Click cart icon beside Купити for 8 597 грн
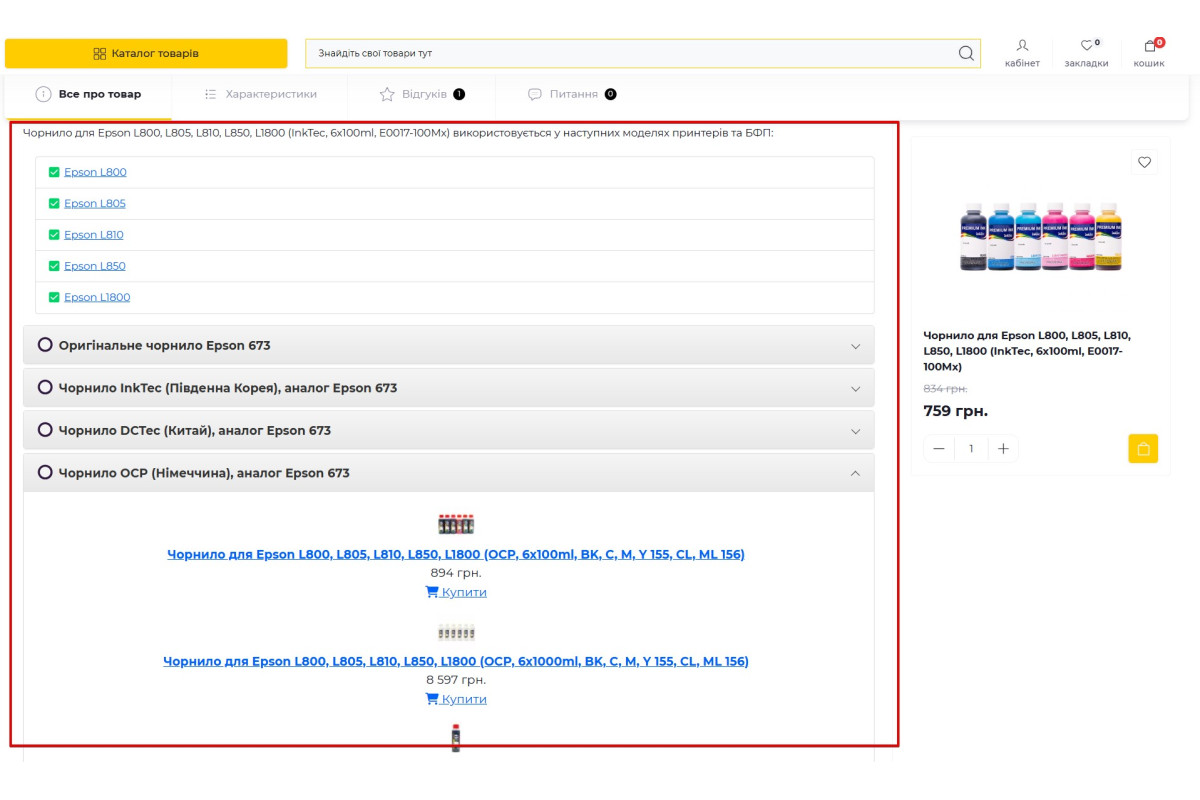 point(432,699)
